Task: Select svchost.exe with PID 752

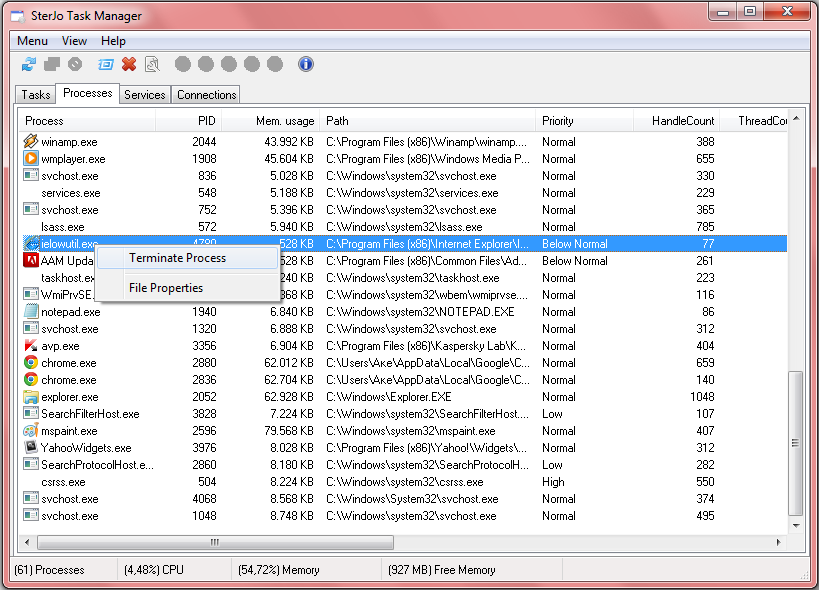Action: 404,209
